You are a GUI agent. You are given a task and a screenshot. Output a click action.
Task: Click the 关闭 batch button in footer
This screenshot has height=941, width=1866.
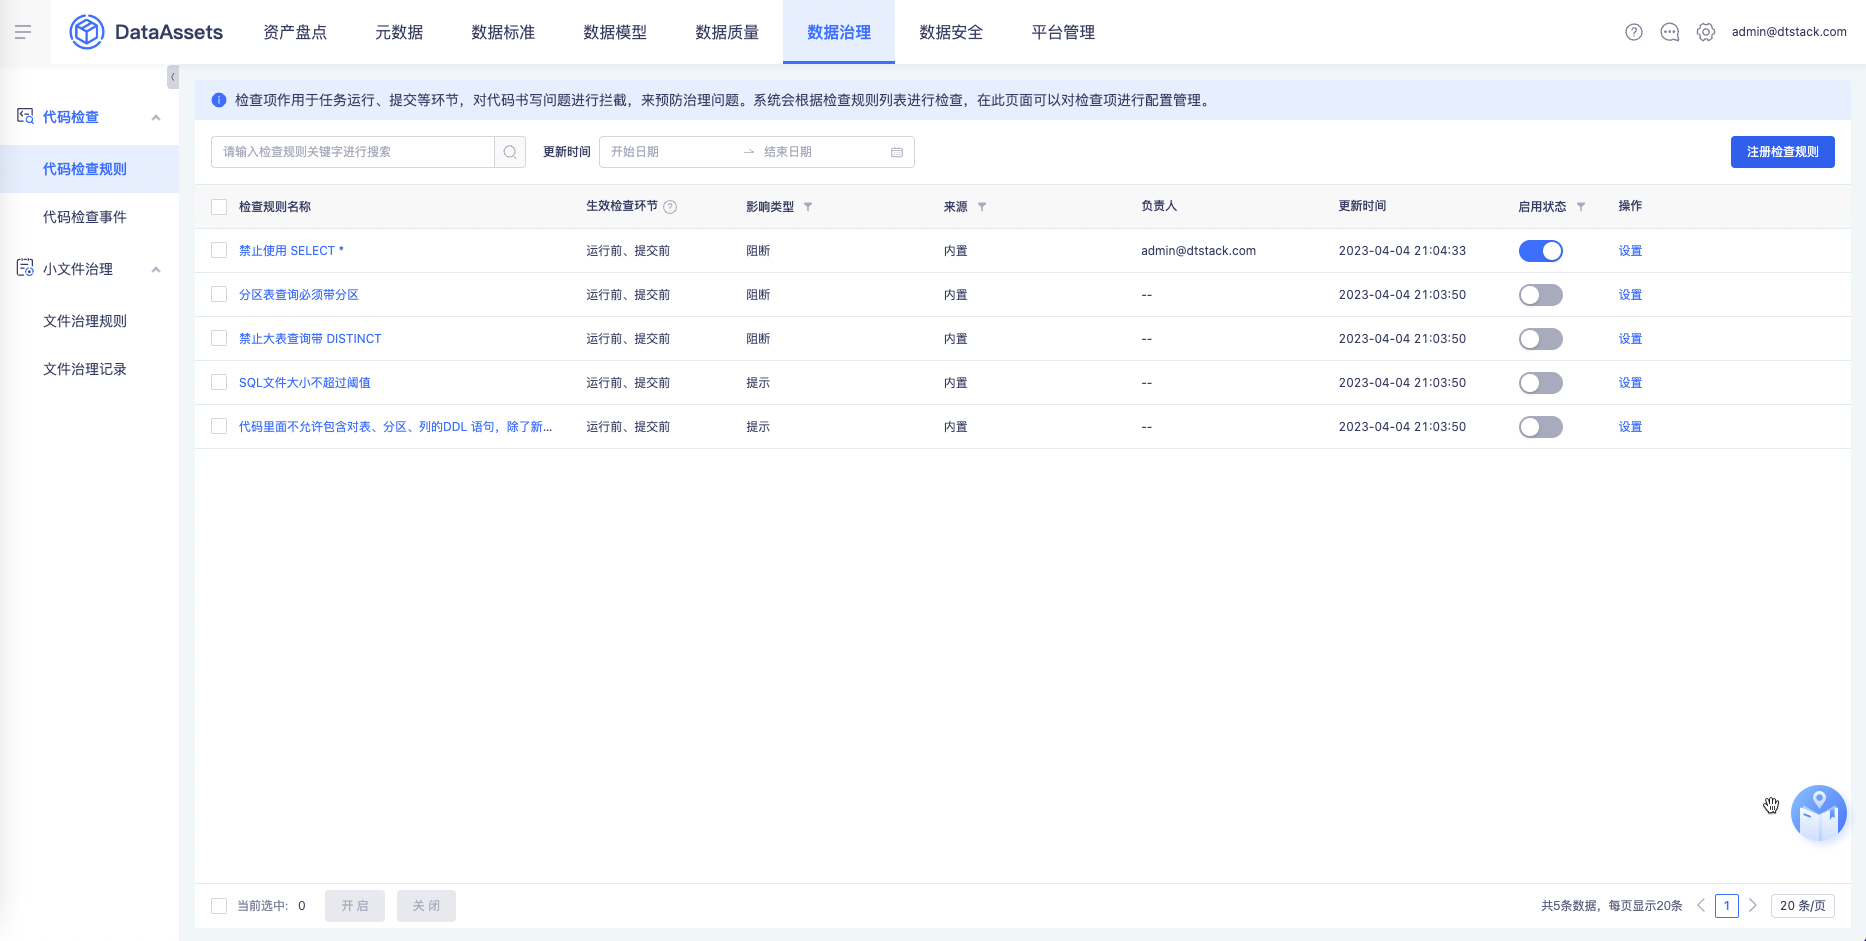(426, 906)
